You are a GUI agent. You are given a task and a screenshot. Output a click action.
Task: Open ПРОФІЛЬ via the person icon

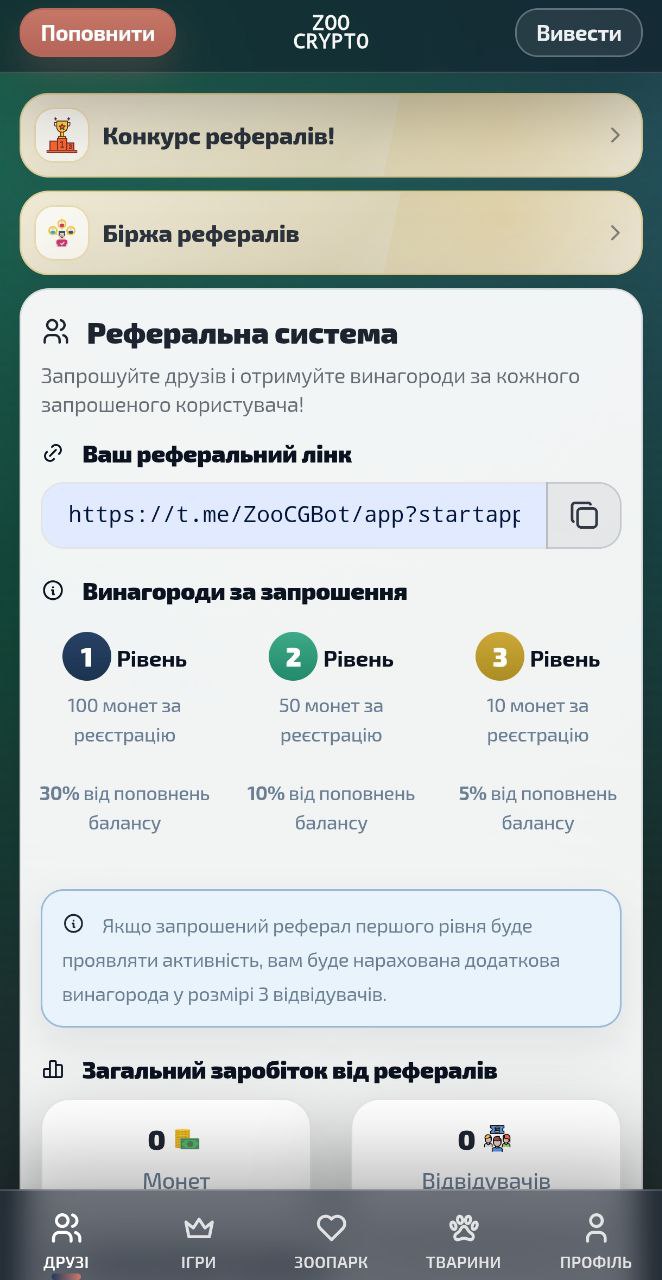(x=596, y=1226)
